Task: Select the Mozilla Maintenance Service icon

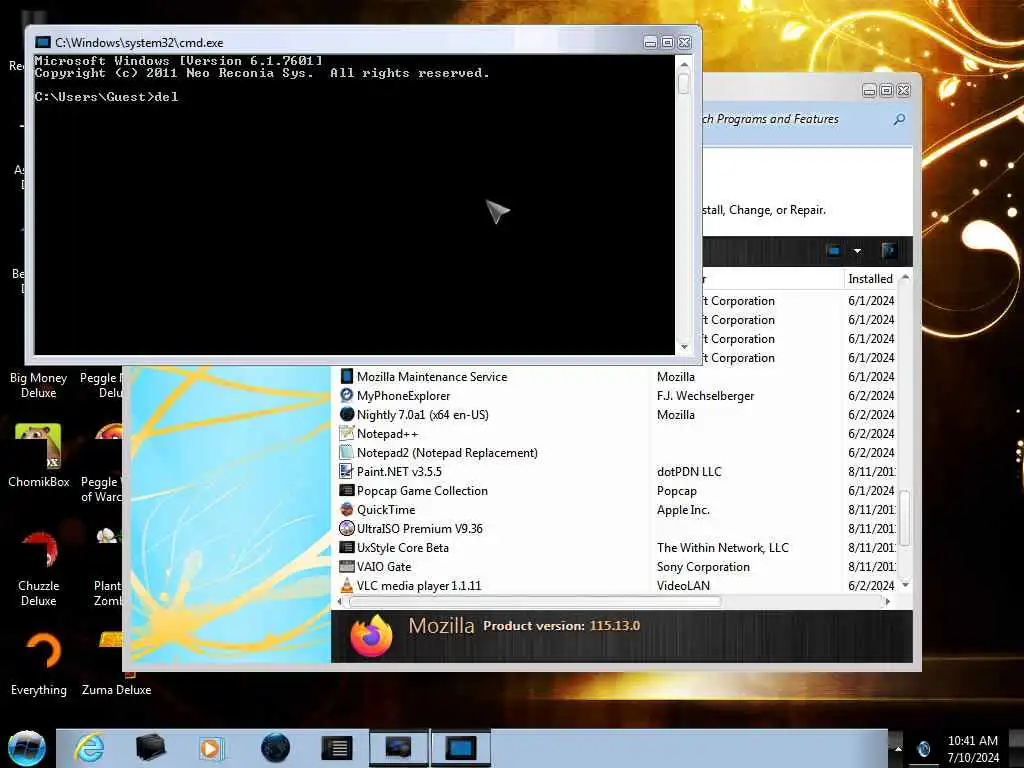Action: [347, 377]
